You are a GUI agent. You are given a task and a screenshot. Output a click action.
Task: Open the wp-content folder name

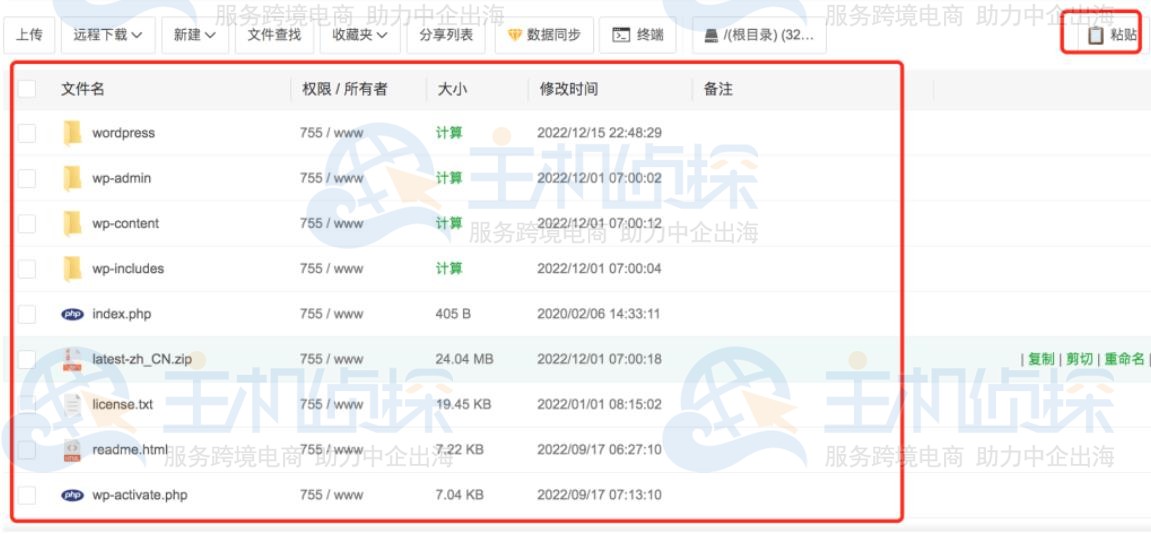(x=126, y=223)
